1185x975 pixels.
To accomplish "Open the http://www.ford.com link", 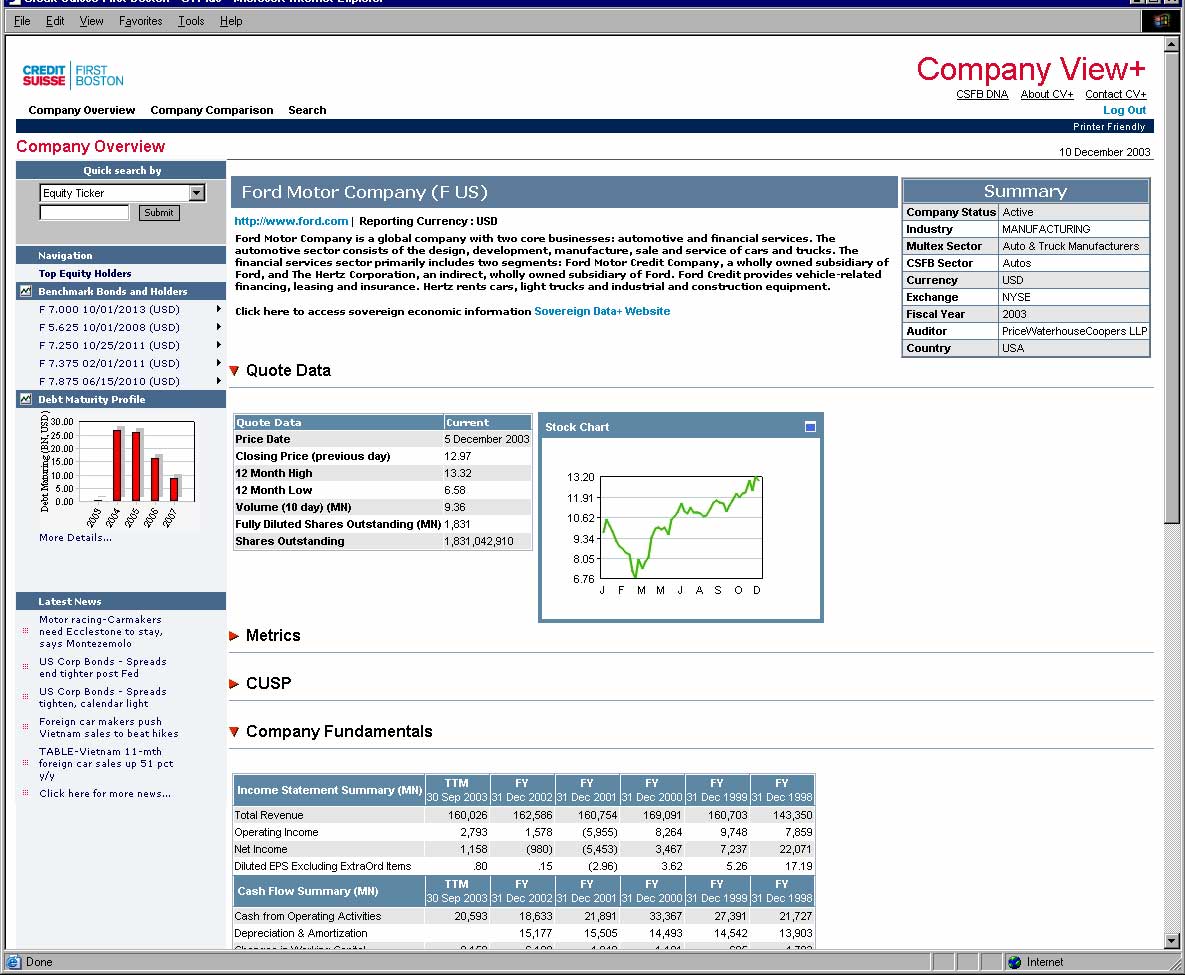I will point(291,221).
